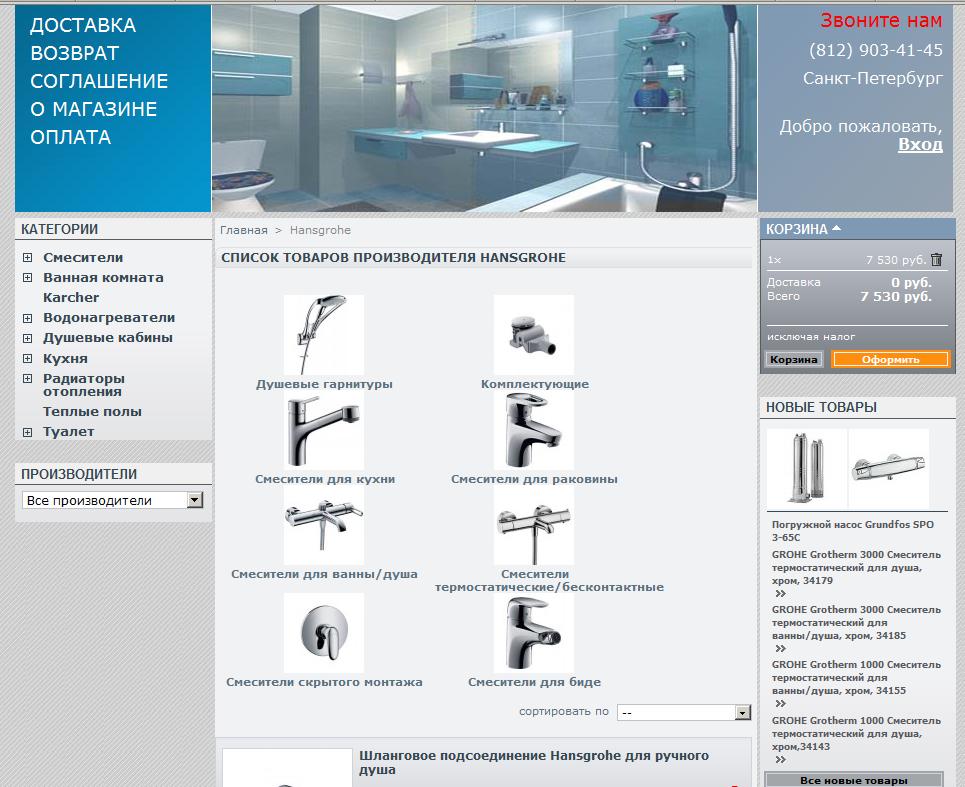Expand the Смесители category tree
965x787 pixels.
click(x=27, y=258)
